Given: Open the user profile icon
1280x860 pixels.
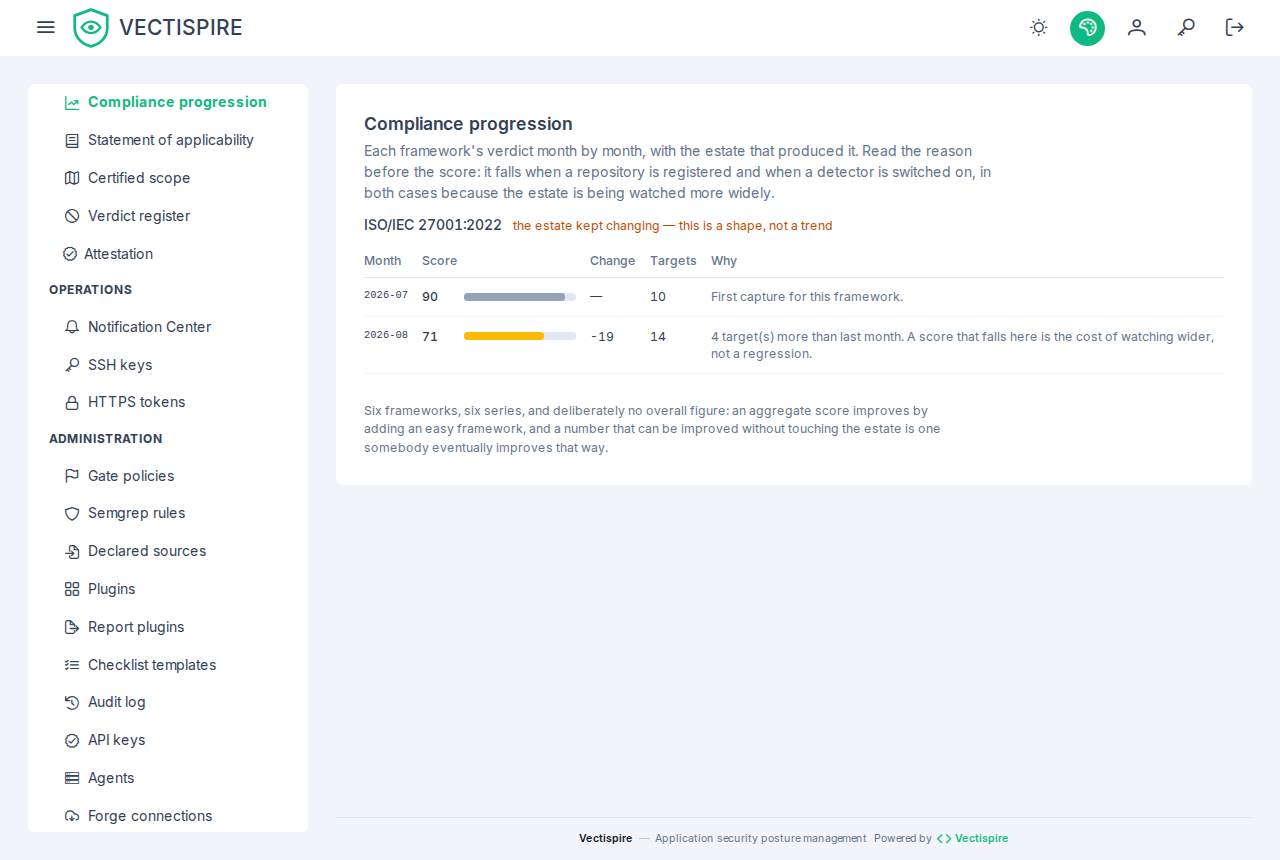Looking at the screenshot, I should point(1137,27).
